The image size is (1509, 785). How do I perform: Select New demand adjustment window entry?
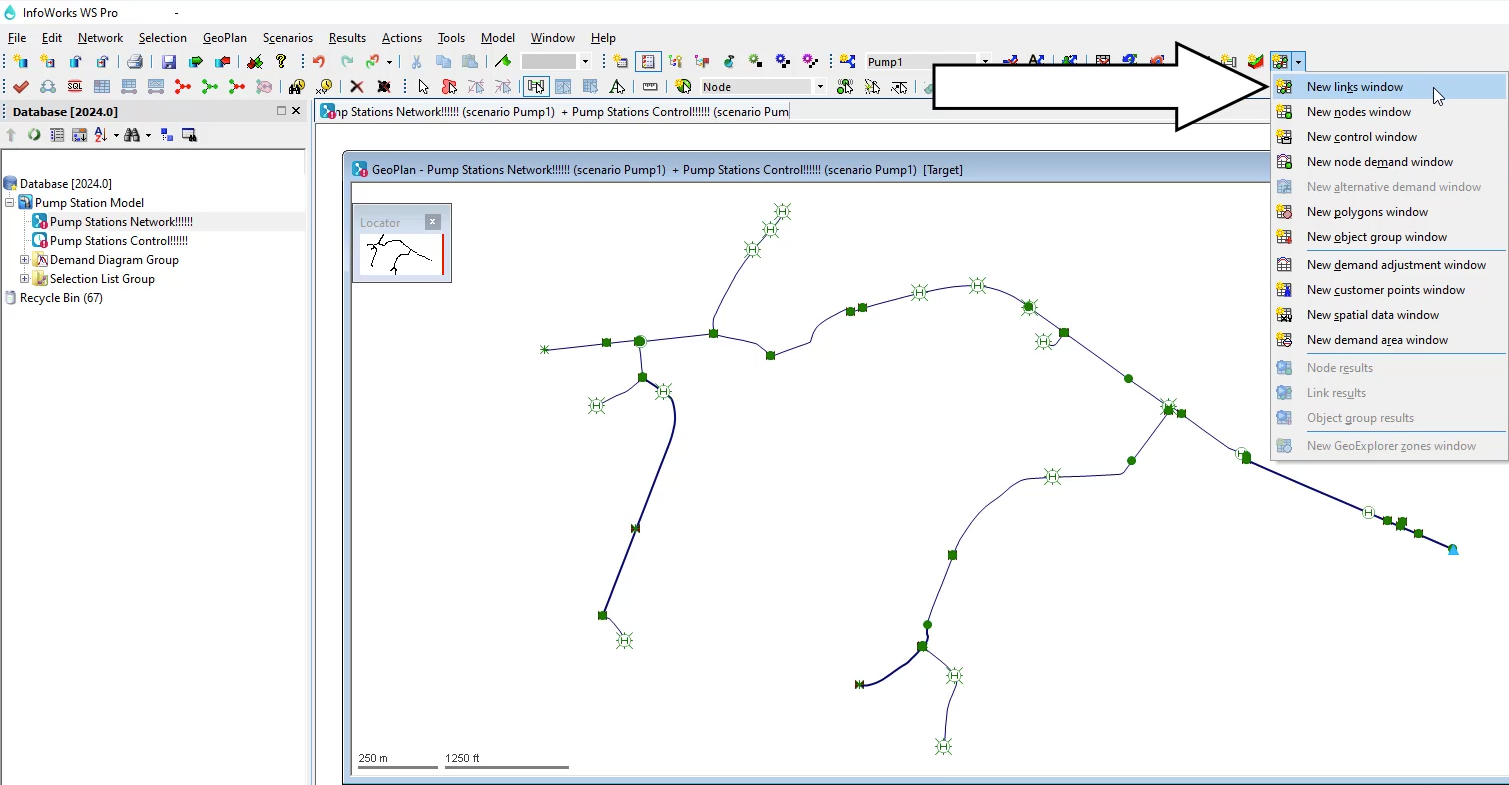1388,265
